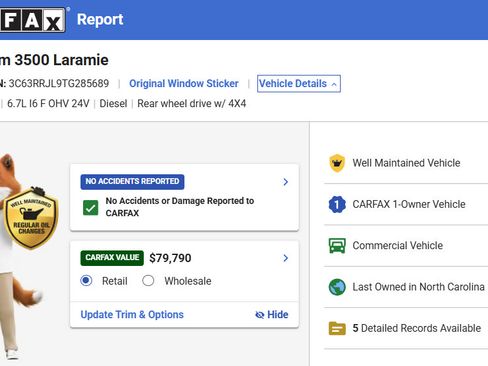488x366 pixels.
Task: Click the NO ACCIDENTS REPORTED blue label
Action: 132,182
